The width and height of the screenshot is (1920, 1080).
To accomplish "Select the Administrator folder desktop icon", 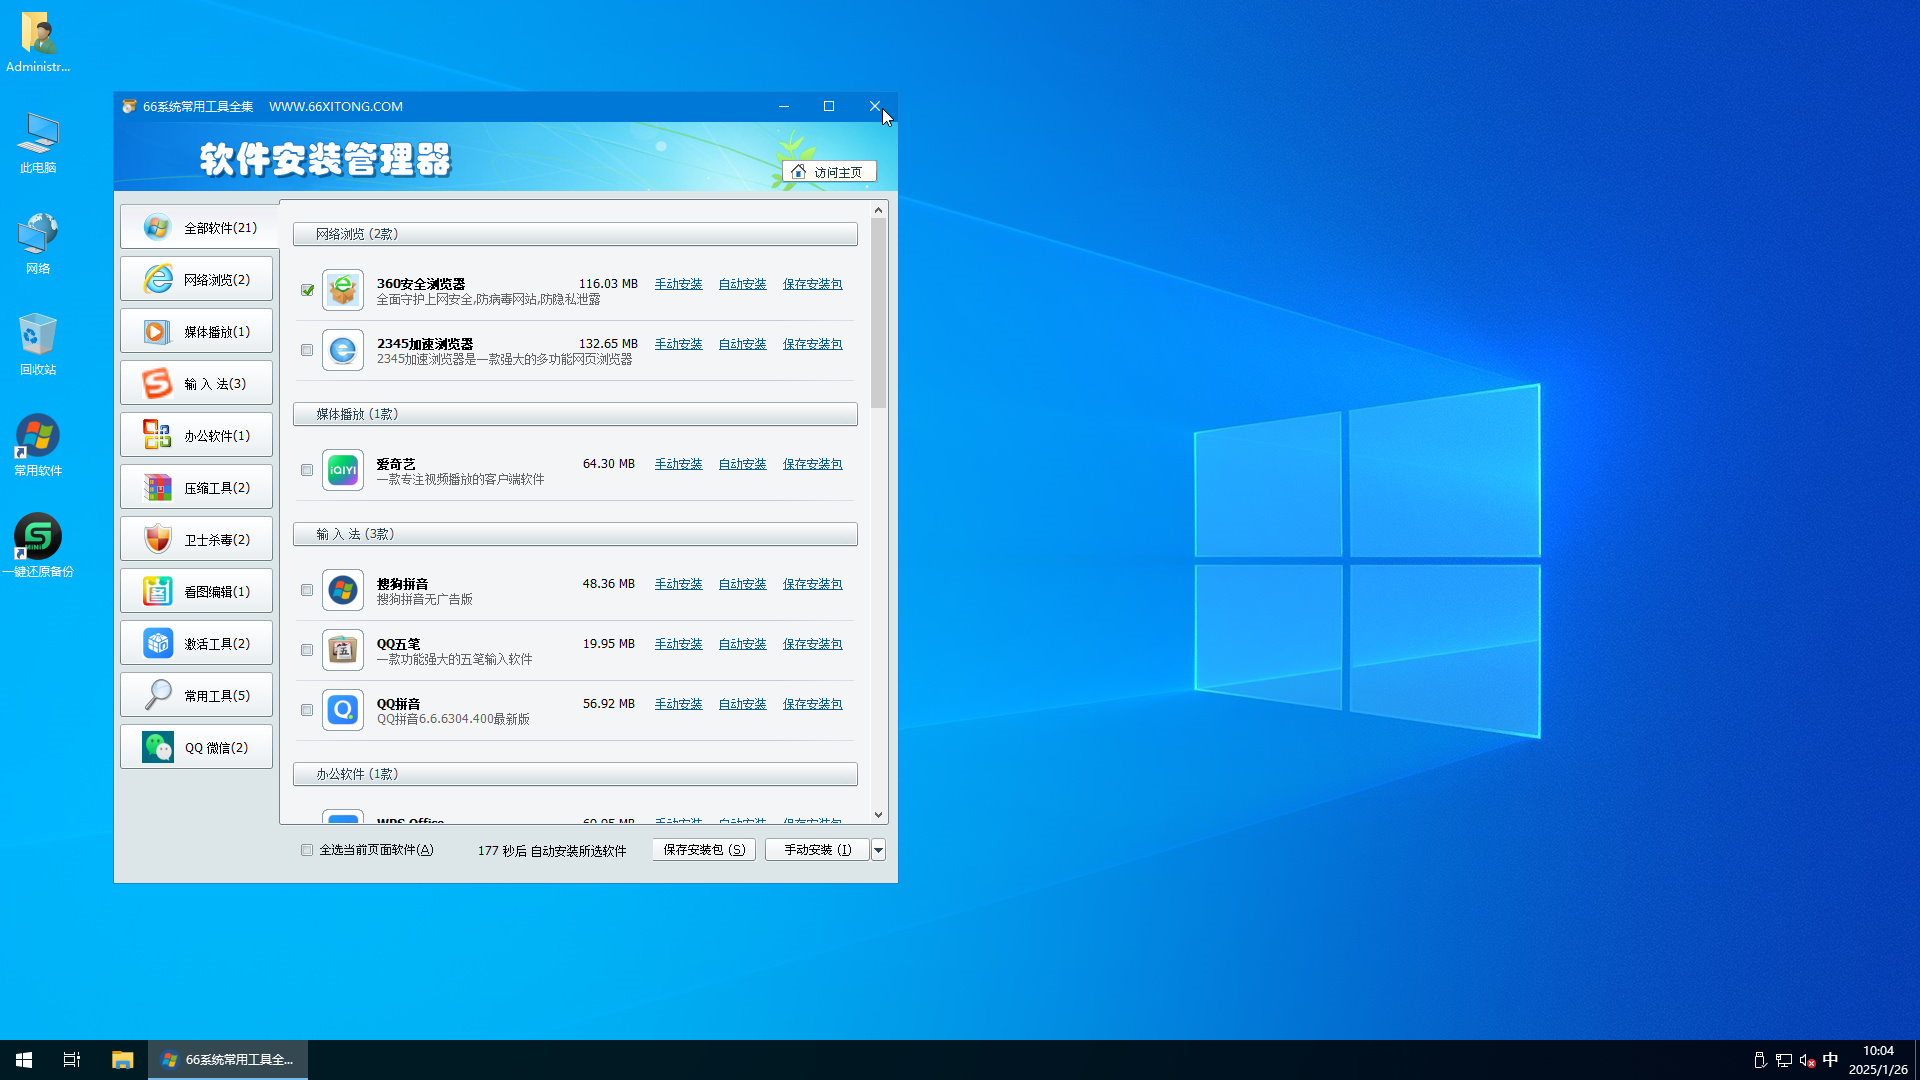I will point(38,42).
